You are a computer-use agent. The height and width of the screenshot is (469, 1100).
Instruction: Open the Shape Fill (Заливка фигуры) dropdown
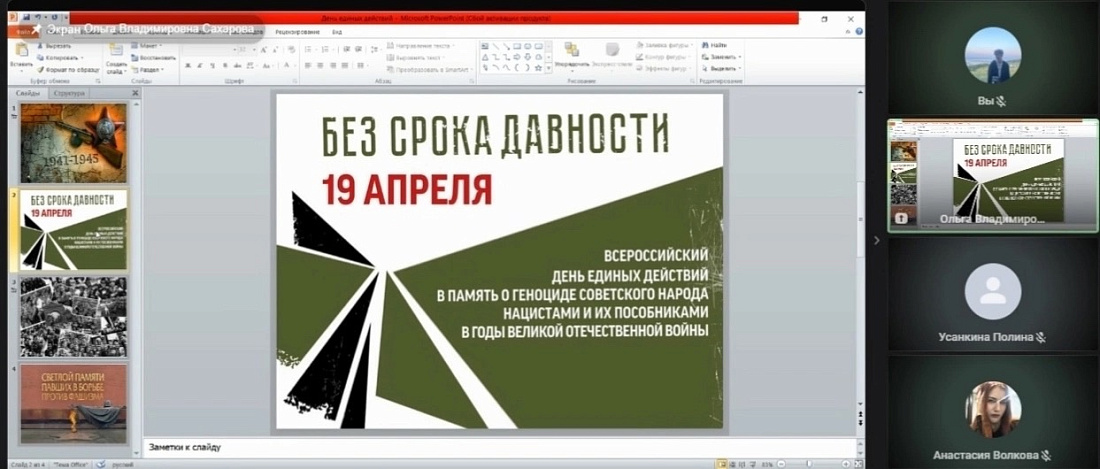point(665,46)
